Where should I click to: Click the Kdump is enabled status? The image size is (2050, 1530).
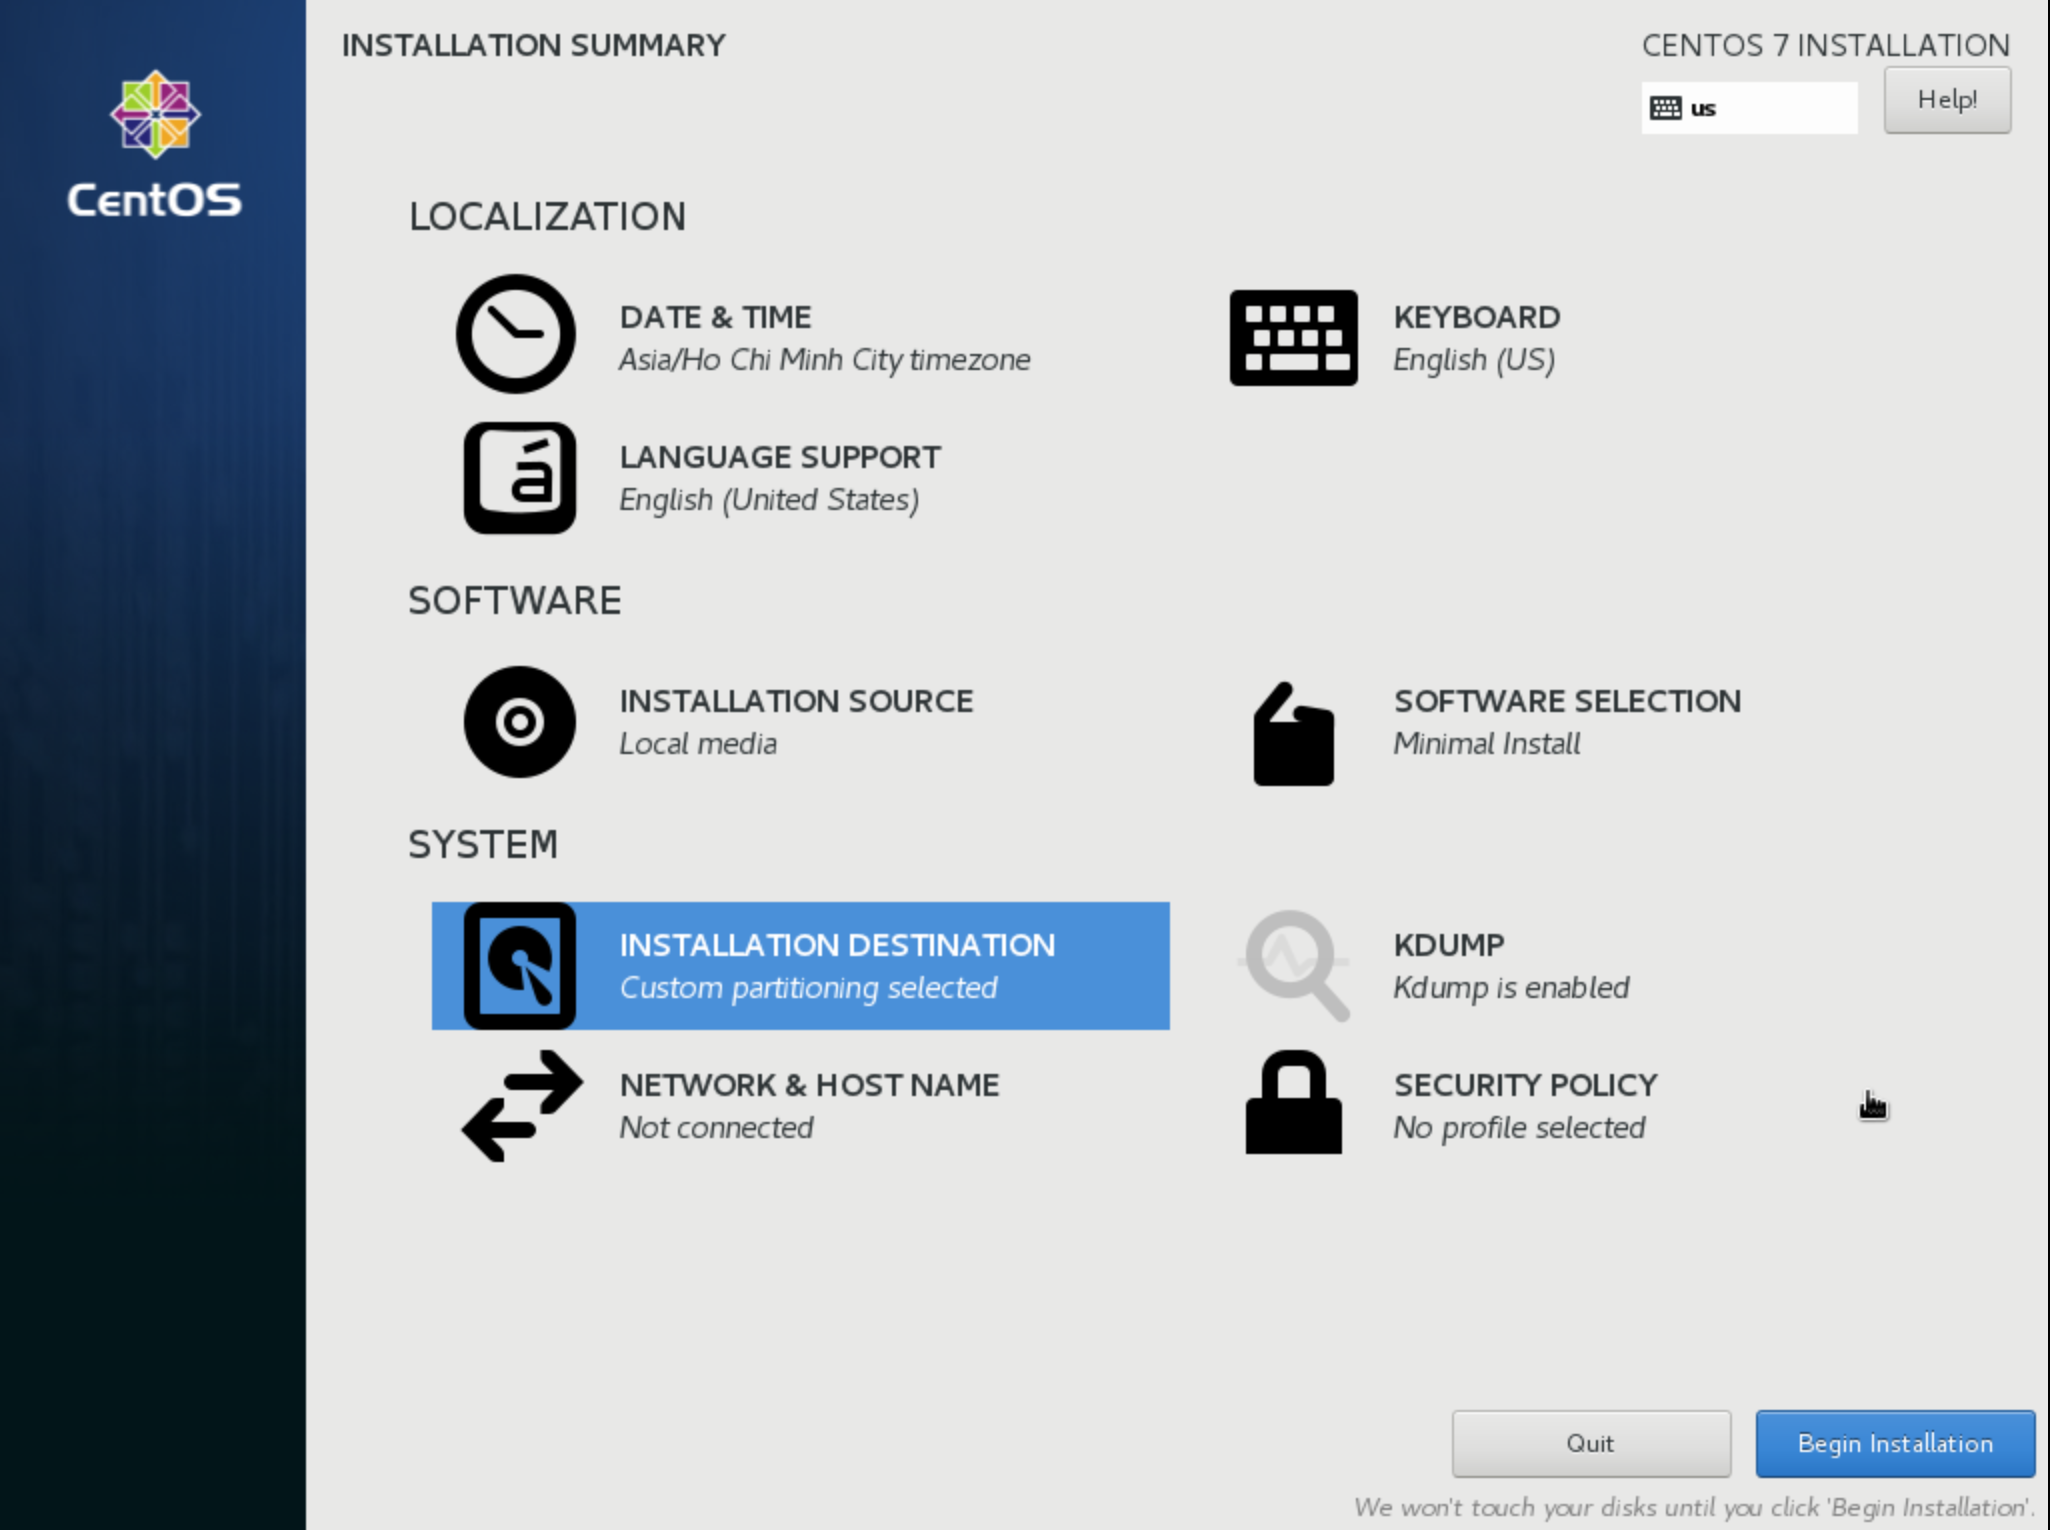pos(1511,988)
